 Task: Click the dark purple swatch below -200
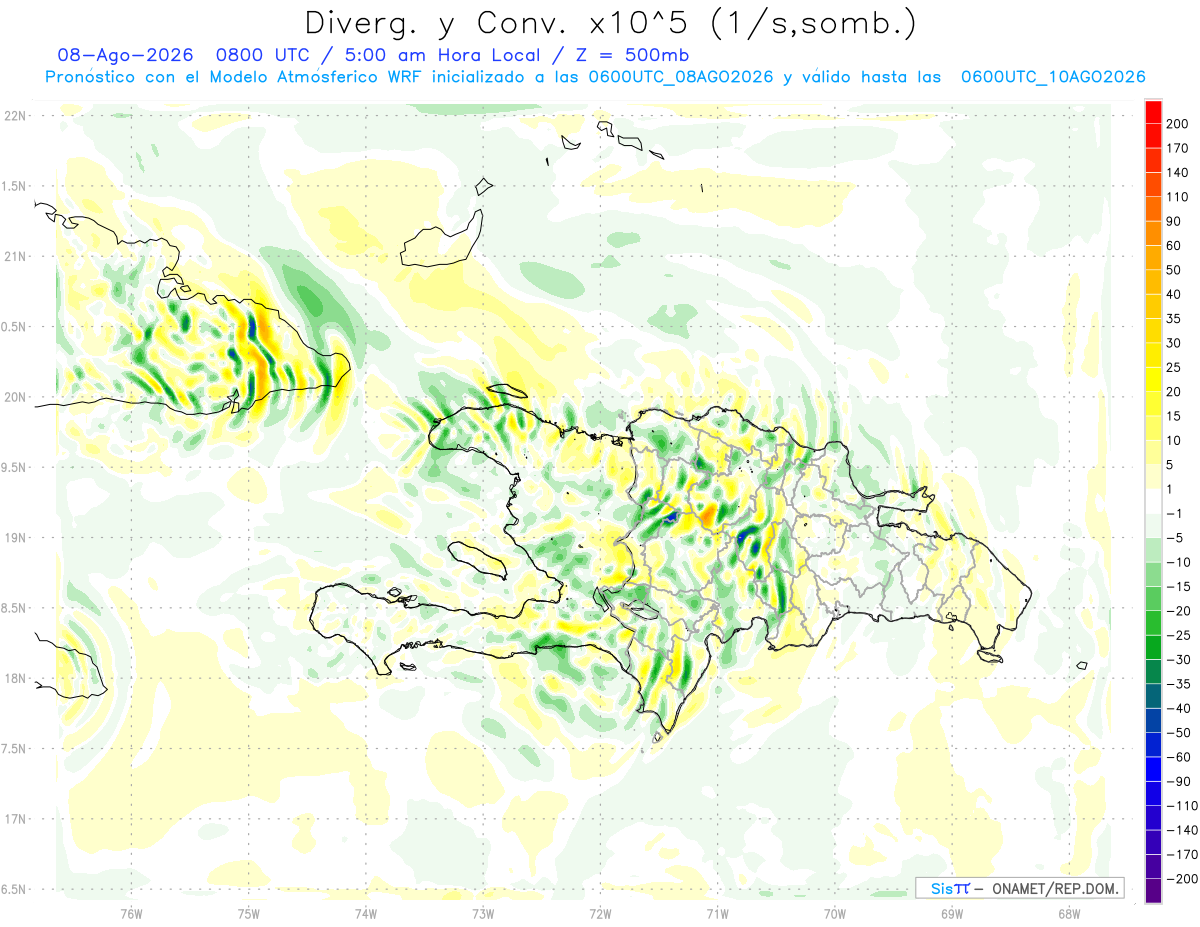click(1153, 891)
